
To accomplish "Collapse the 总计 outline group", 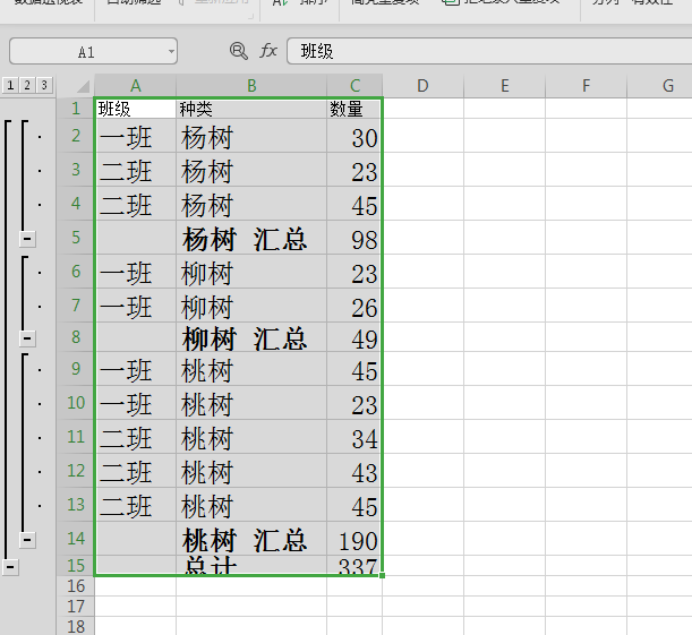I will point(10,566).
